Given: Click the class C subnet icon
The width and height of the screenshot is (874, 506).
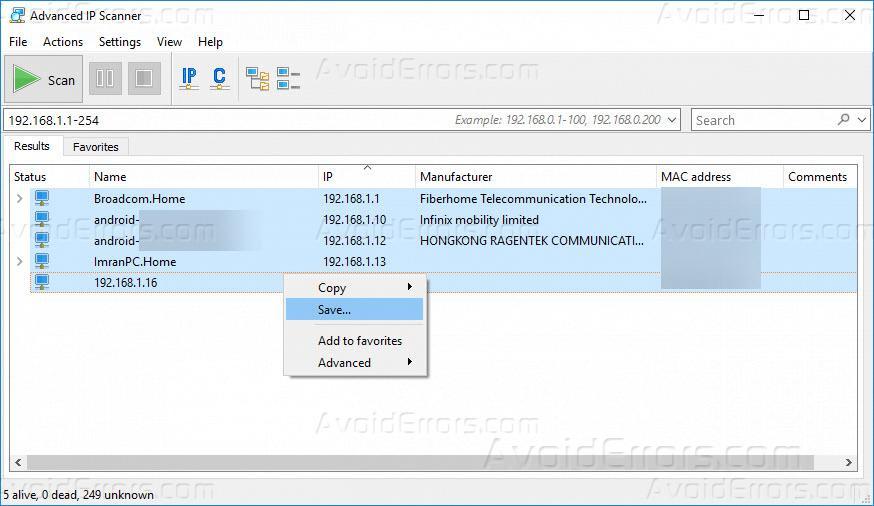Looking at the screenshot, I should point(220,78).
